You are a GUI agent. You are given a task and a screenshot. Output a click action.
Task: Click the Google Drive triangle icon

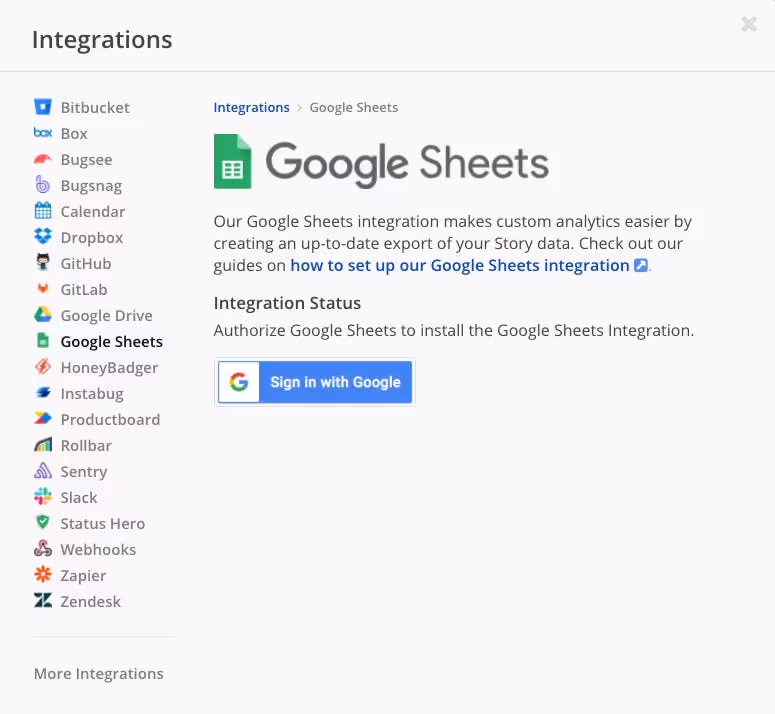[x=43, y=315]
